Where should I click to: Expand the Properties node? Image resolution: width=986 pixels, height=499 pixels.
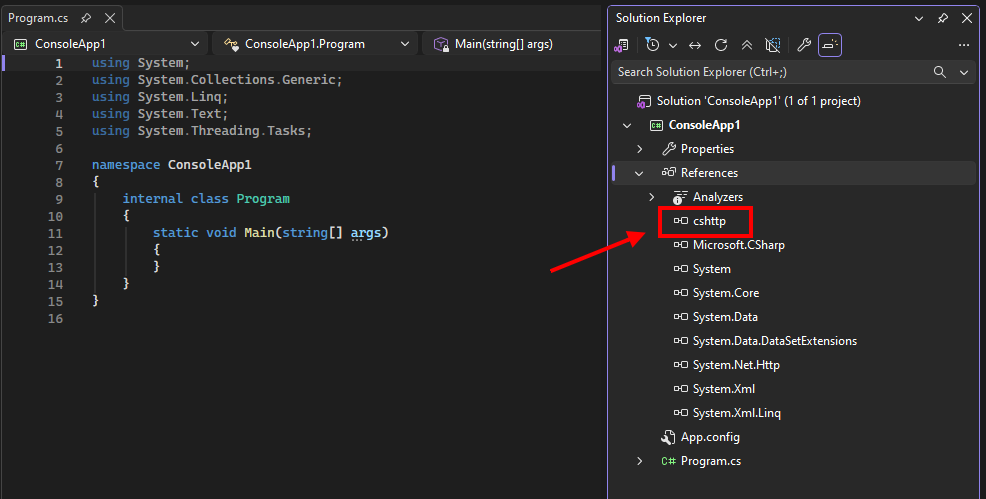coord(640,149)
